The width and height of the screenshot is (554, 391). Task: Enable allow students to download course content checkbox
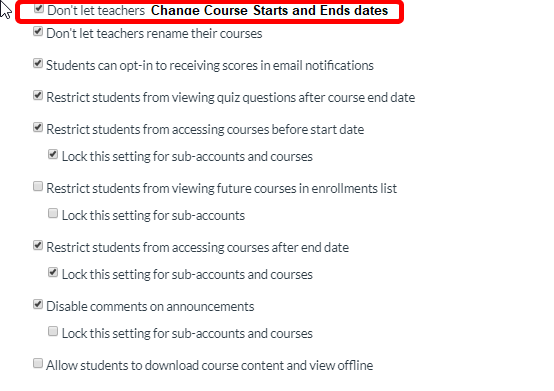pos(38,363)
